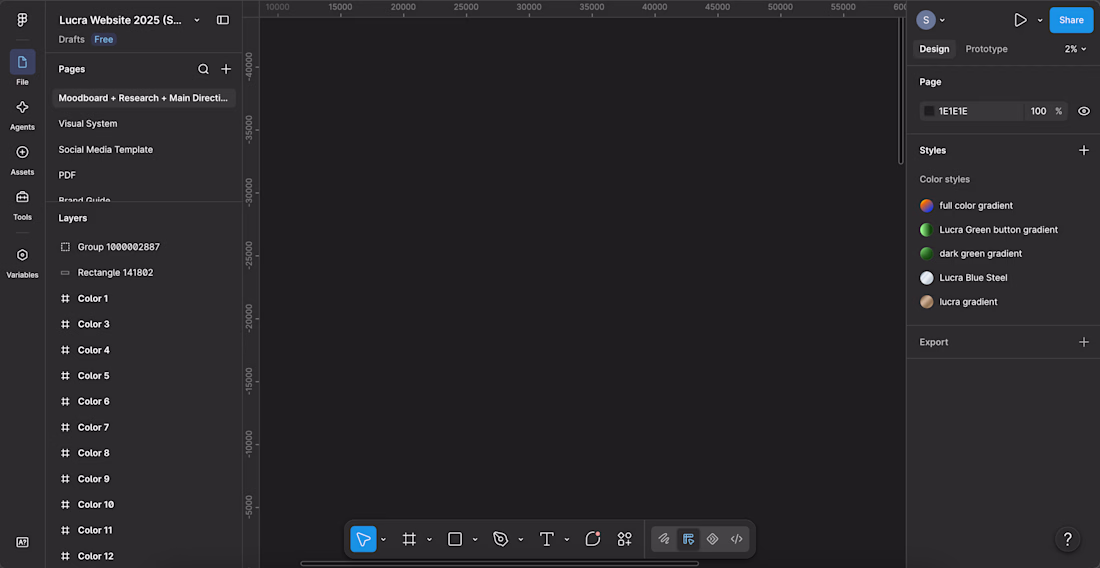
Task: Select the Color 5 frame layer
Action: 144,375
